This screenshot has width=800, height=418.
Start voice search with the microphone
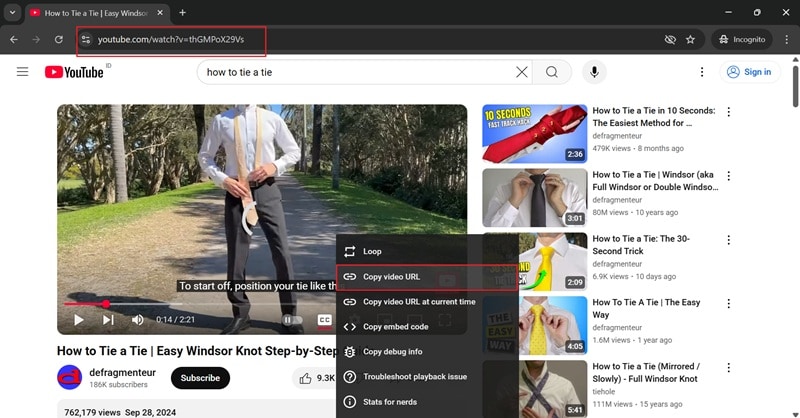tap(594, 72)
